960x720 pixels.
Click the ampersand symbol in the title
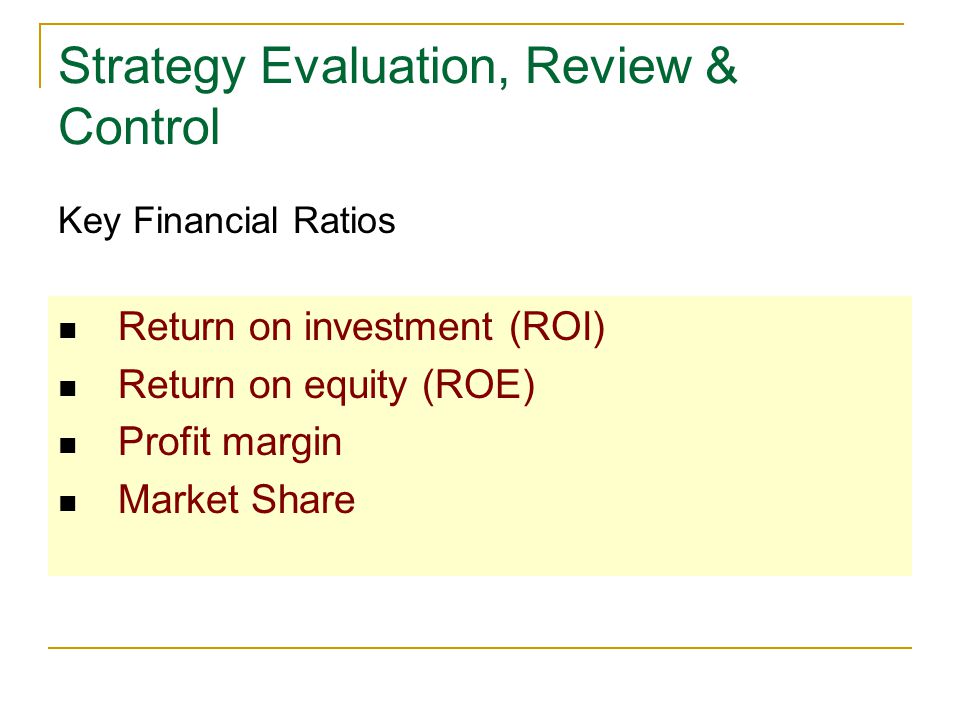pos(721,66)
